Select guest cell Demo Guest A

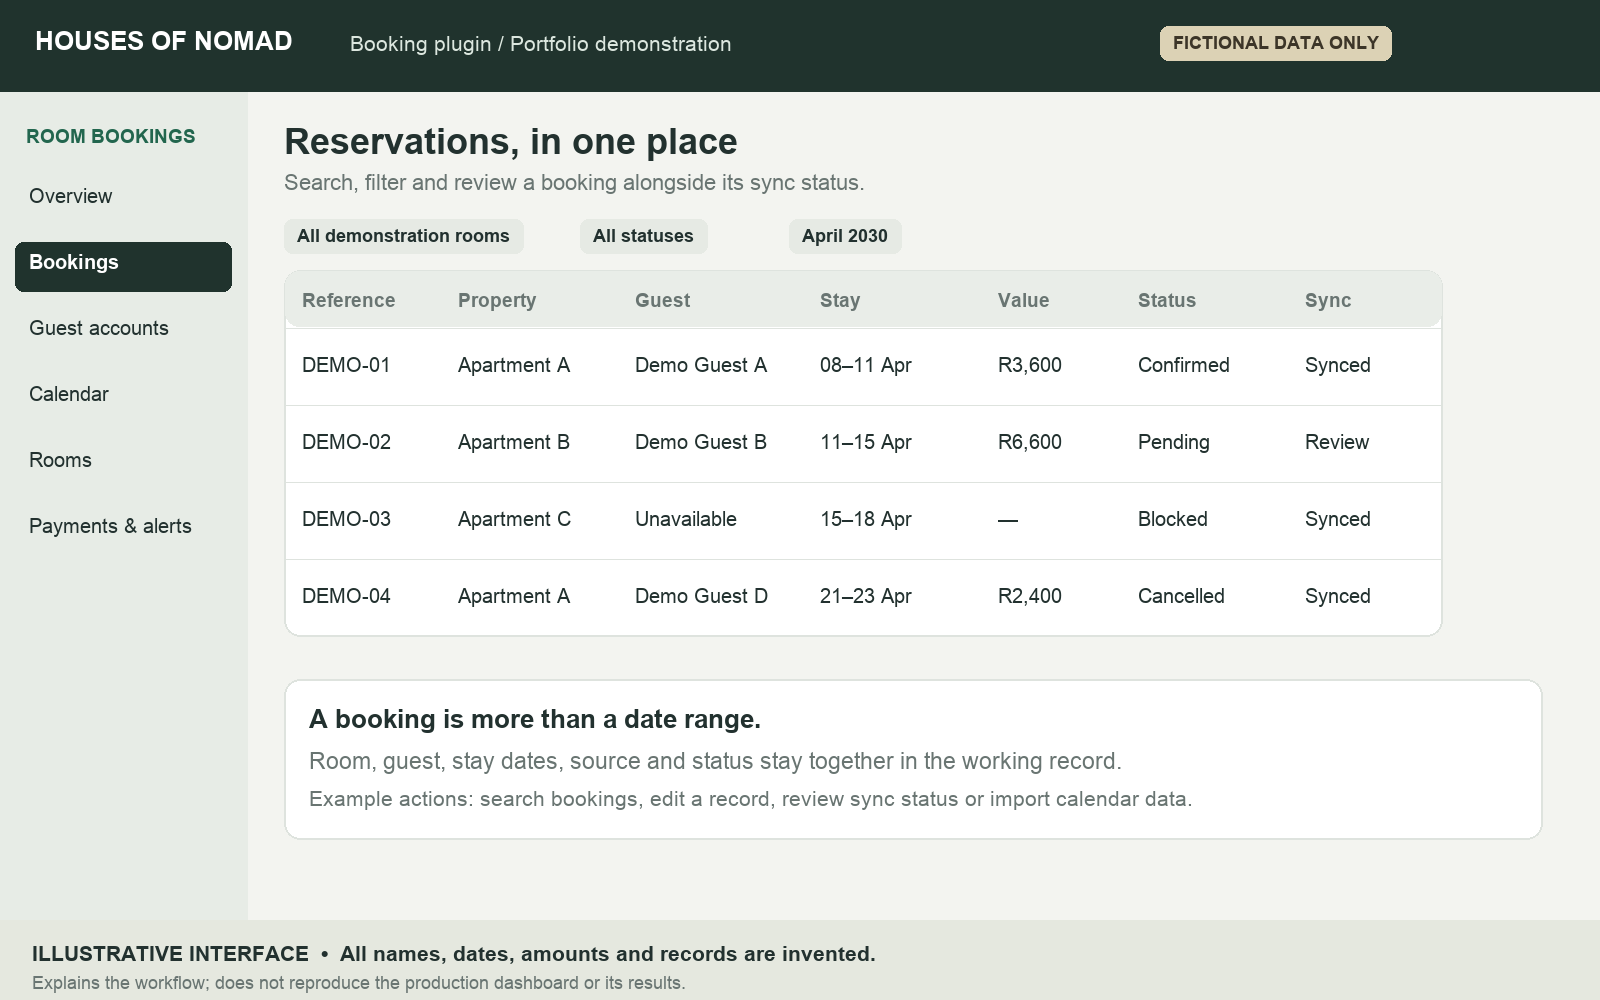point(701,365)
